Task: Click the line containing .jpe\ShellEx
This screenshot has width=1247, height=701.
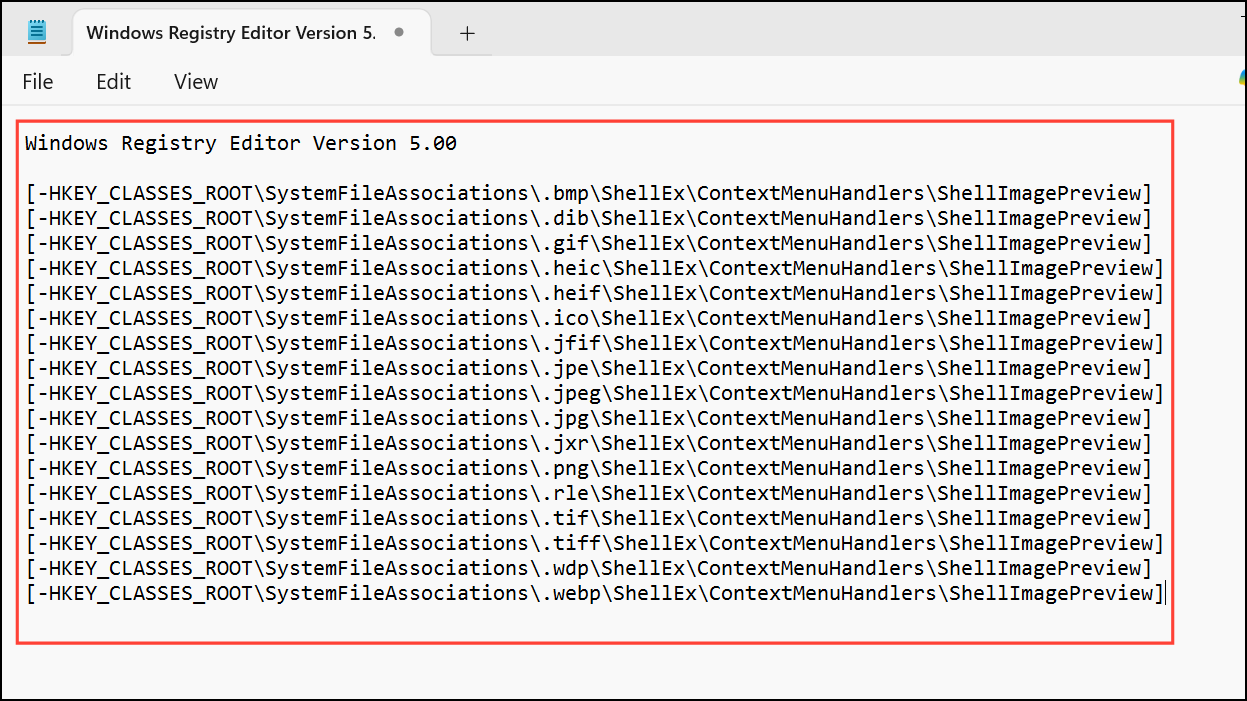Action: [589, 368]
